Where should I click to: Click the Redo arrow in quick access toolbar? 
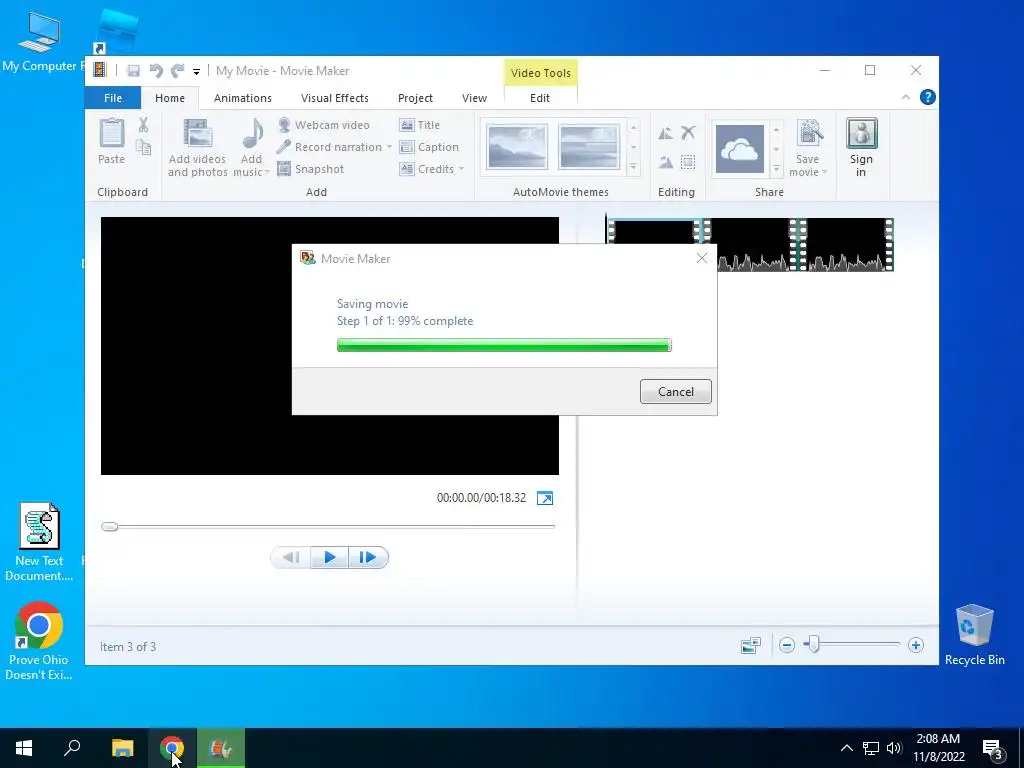pos(177,71)
